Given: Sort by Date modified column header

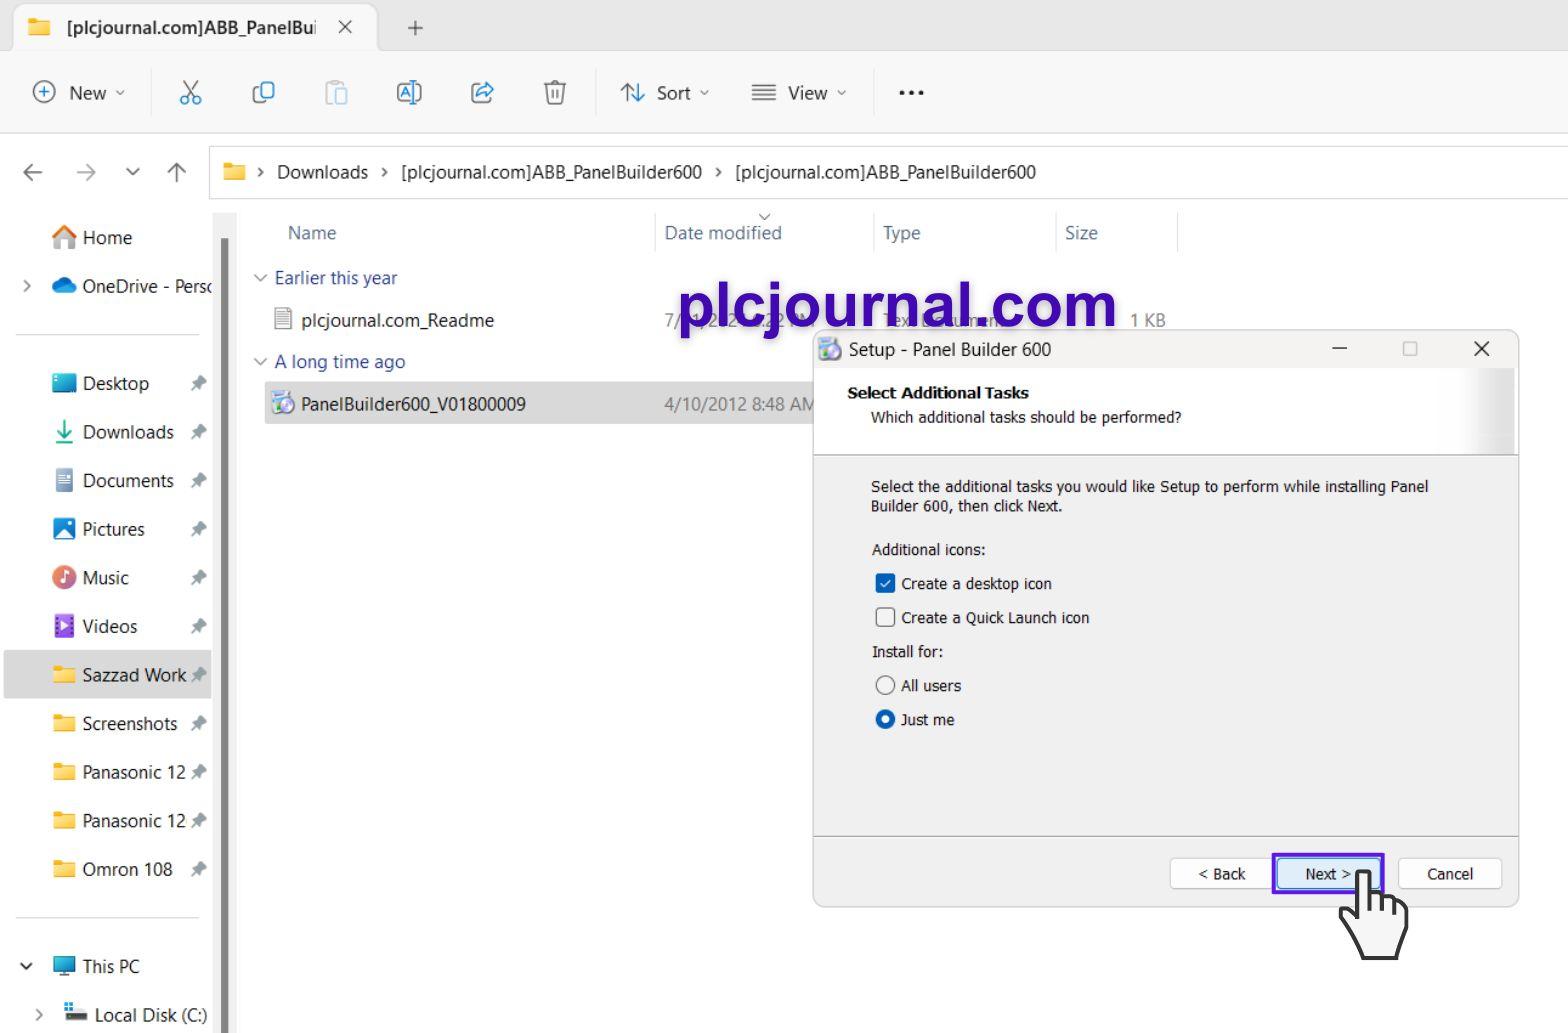Looking at the screenshot, I should coord(723,233).
